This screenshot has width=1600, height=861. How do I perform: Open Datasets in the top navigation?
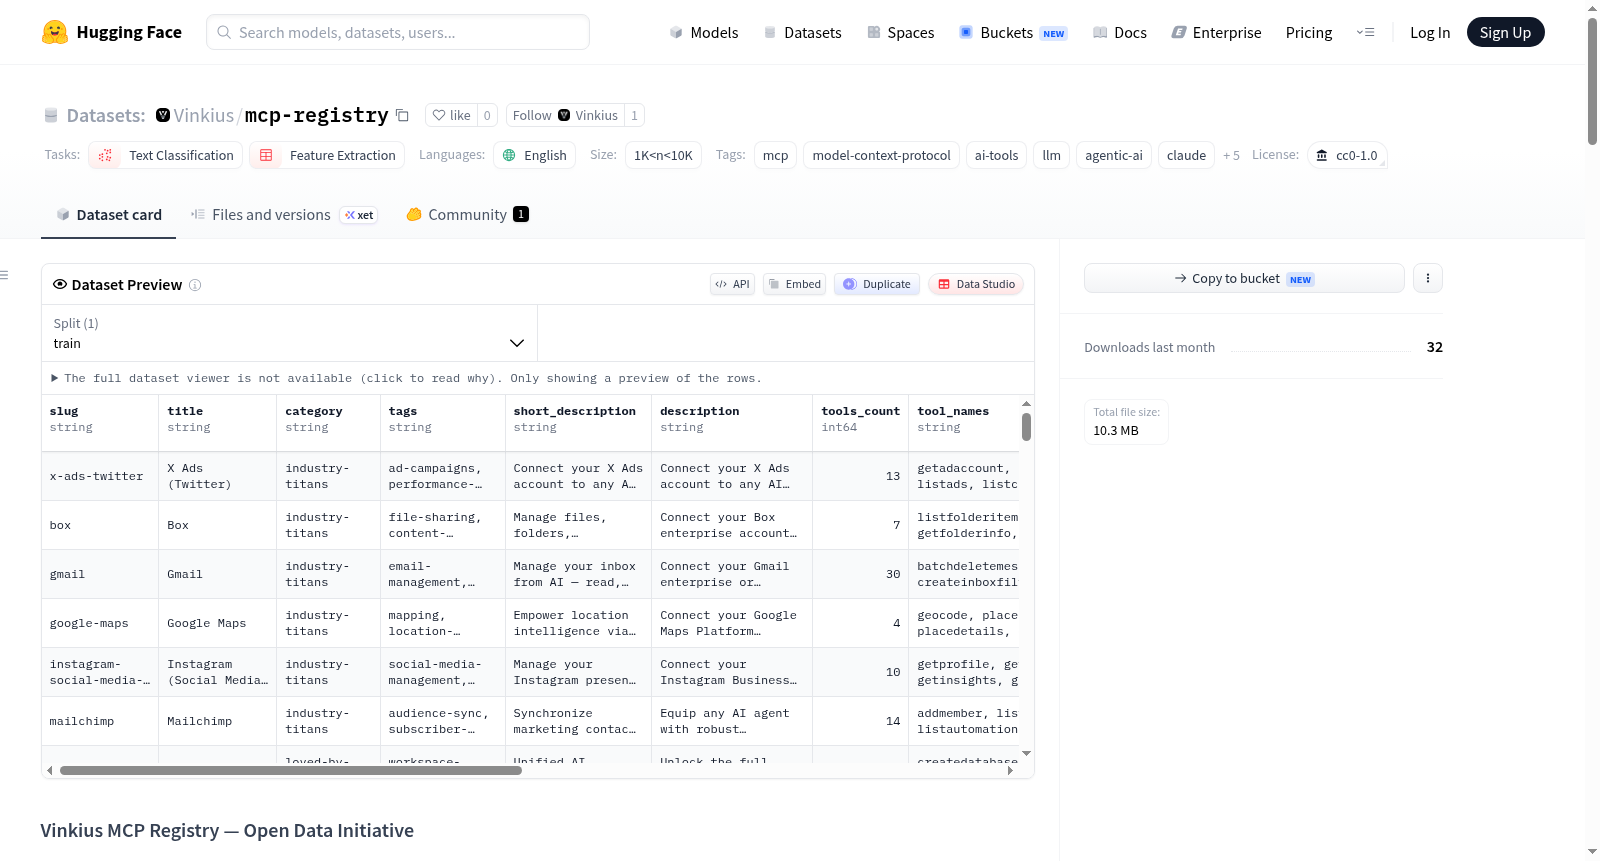click(x=802, y=32)
